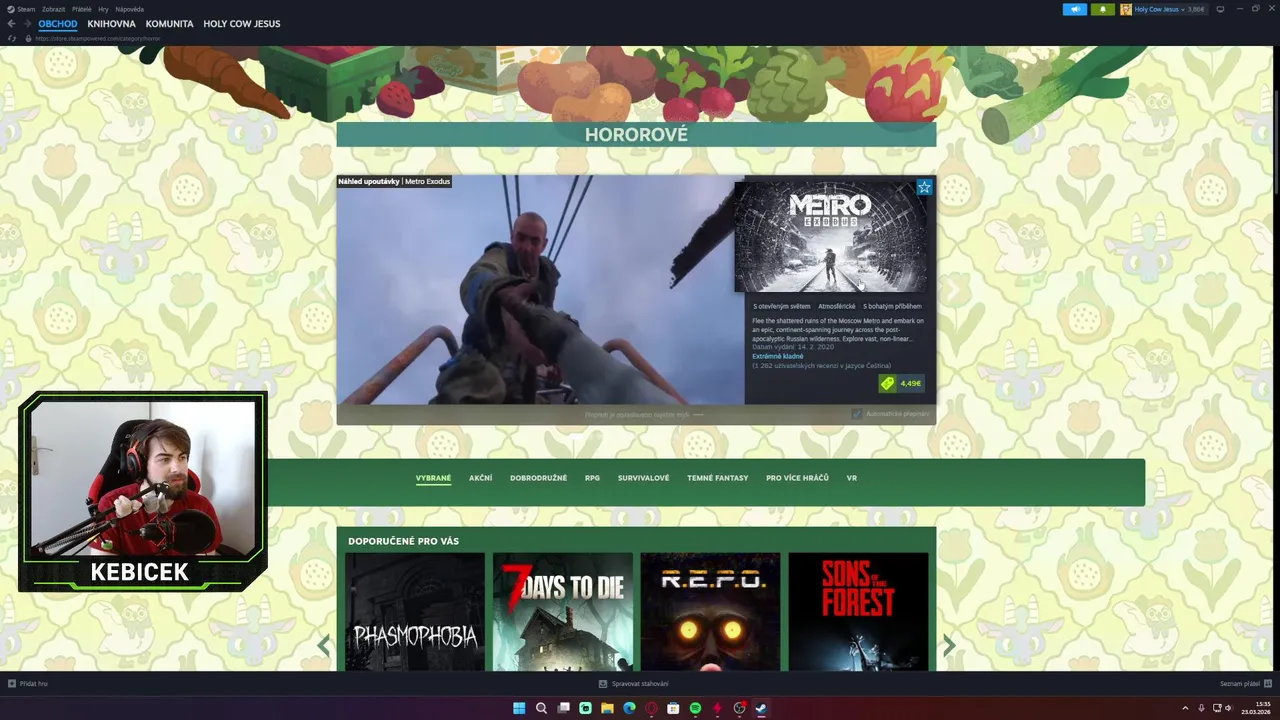Viewport: 1280px width, 720px height.
Task: Select the PRO VÍCE HRÁČŮ category tab
Action: point(797,478)
